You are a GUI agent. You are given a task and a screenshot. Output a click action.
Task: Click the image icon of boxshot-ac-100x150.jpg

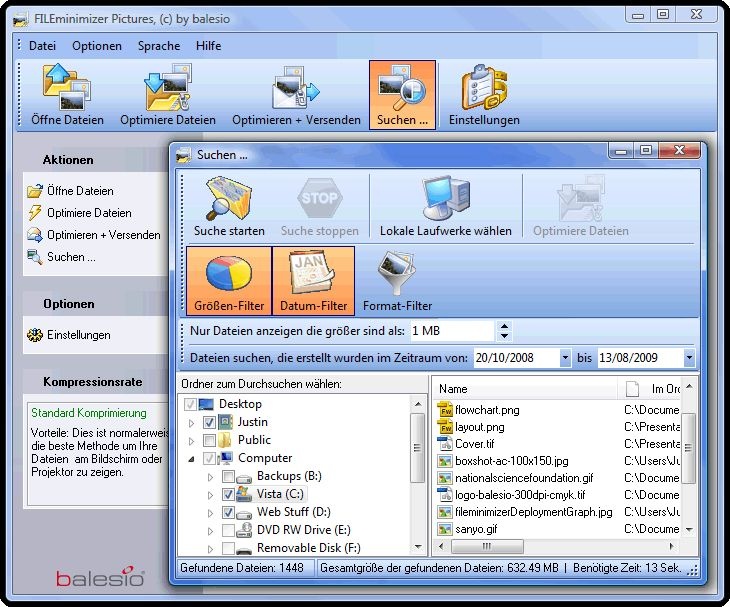(445, 461)
